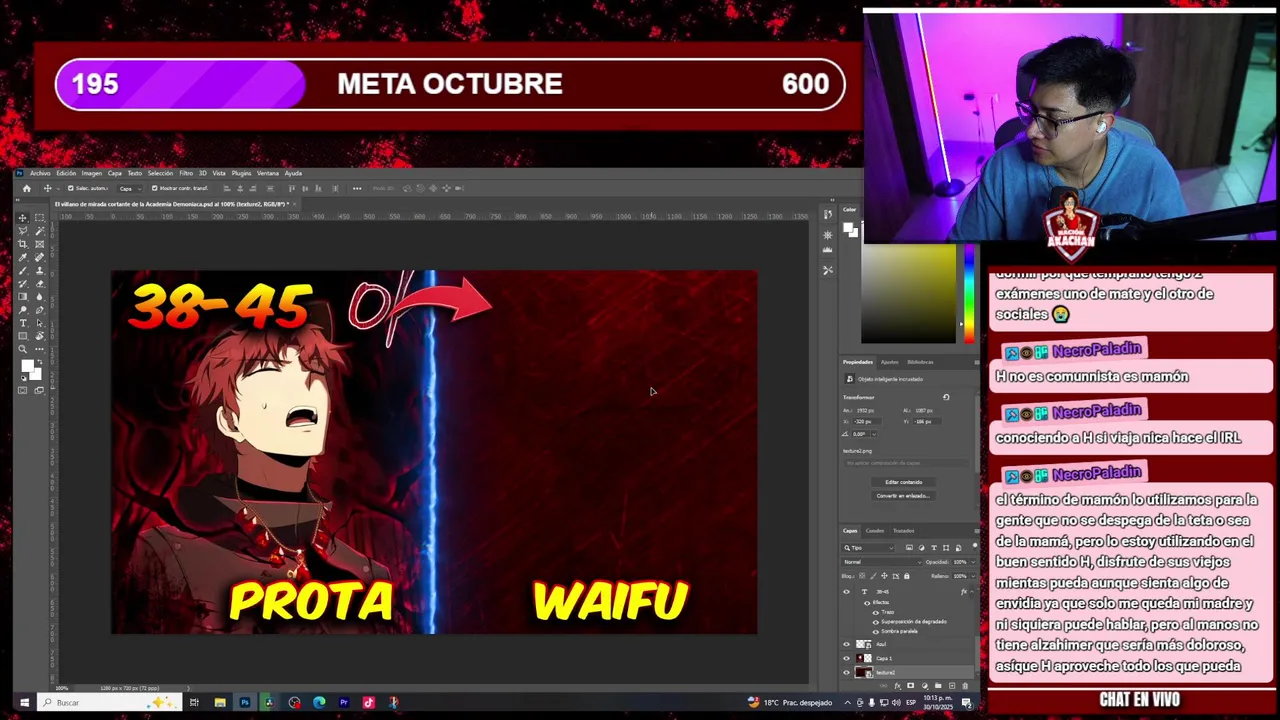Hide the 38-45 text layer
Image resolution: width=1280 pixels, height=720 pixels.
click(x=846, y=592)
